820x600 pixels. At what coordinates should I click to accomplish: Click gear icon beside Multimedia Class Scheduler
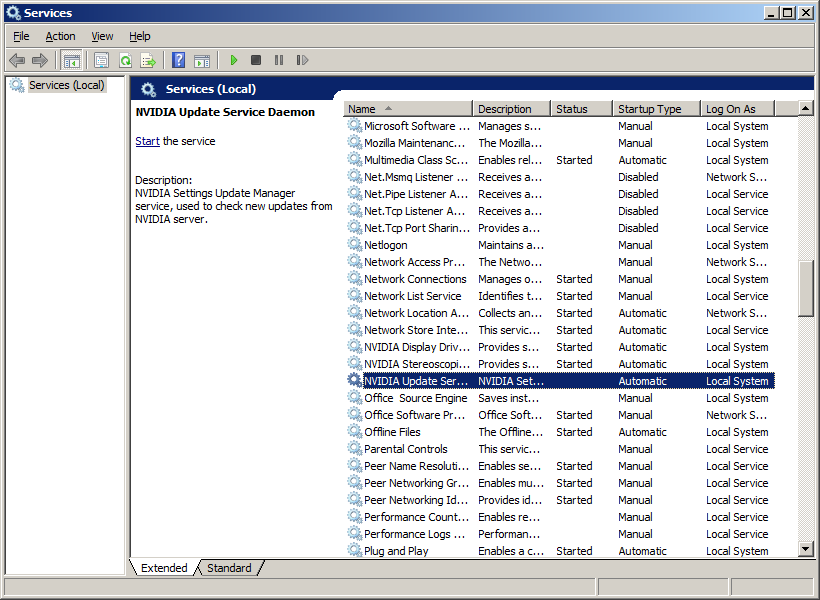[355, 160]
